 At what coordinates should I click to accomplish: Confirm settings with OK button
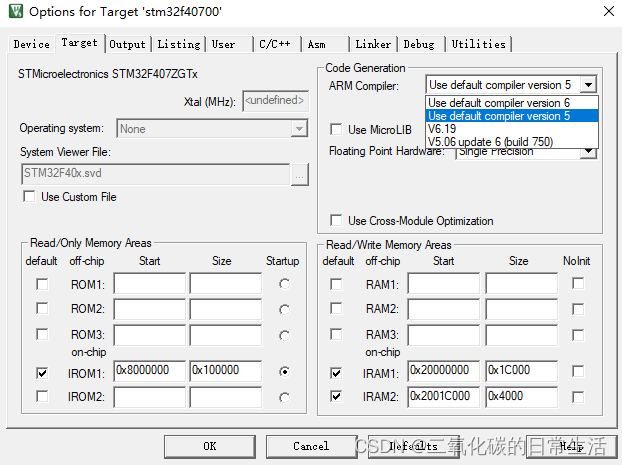(210, 446)
